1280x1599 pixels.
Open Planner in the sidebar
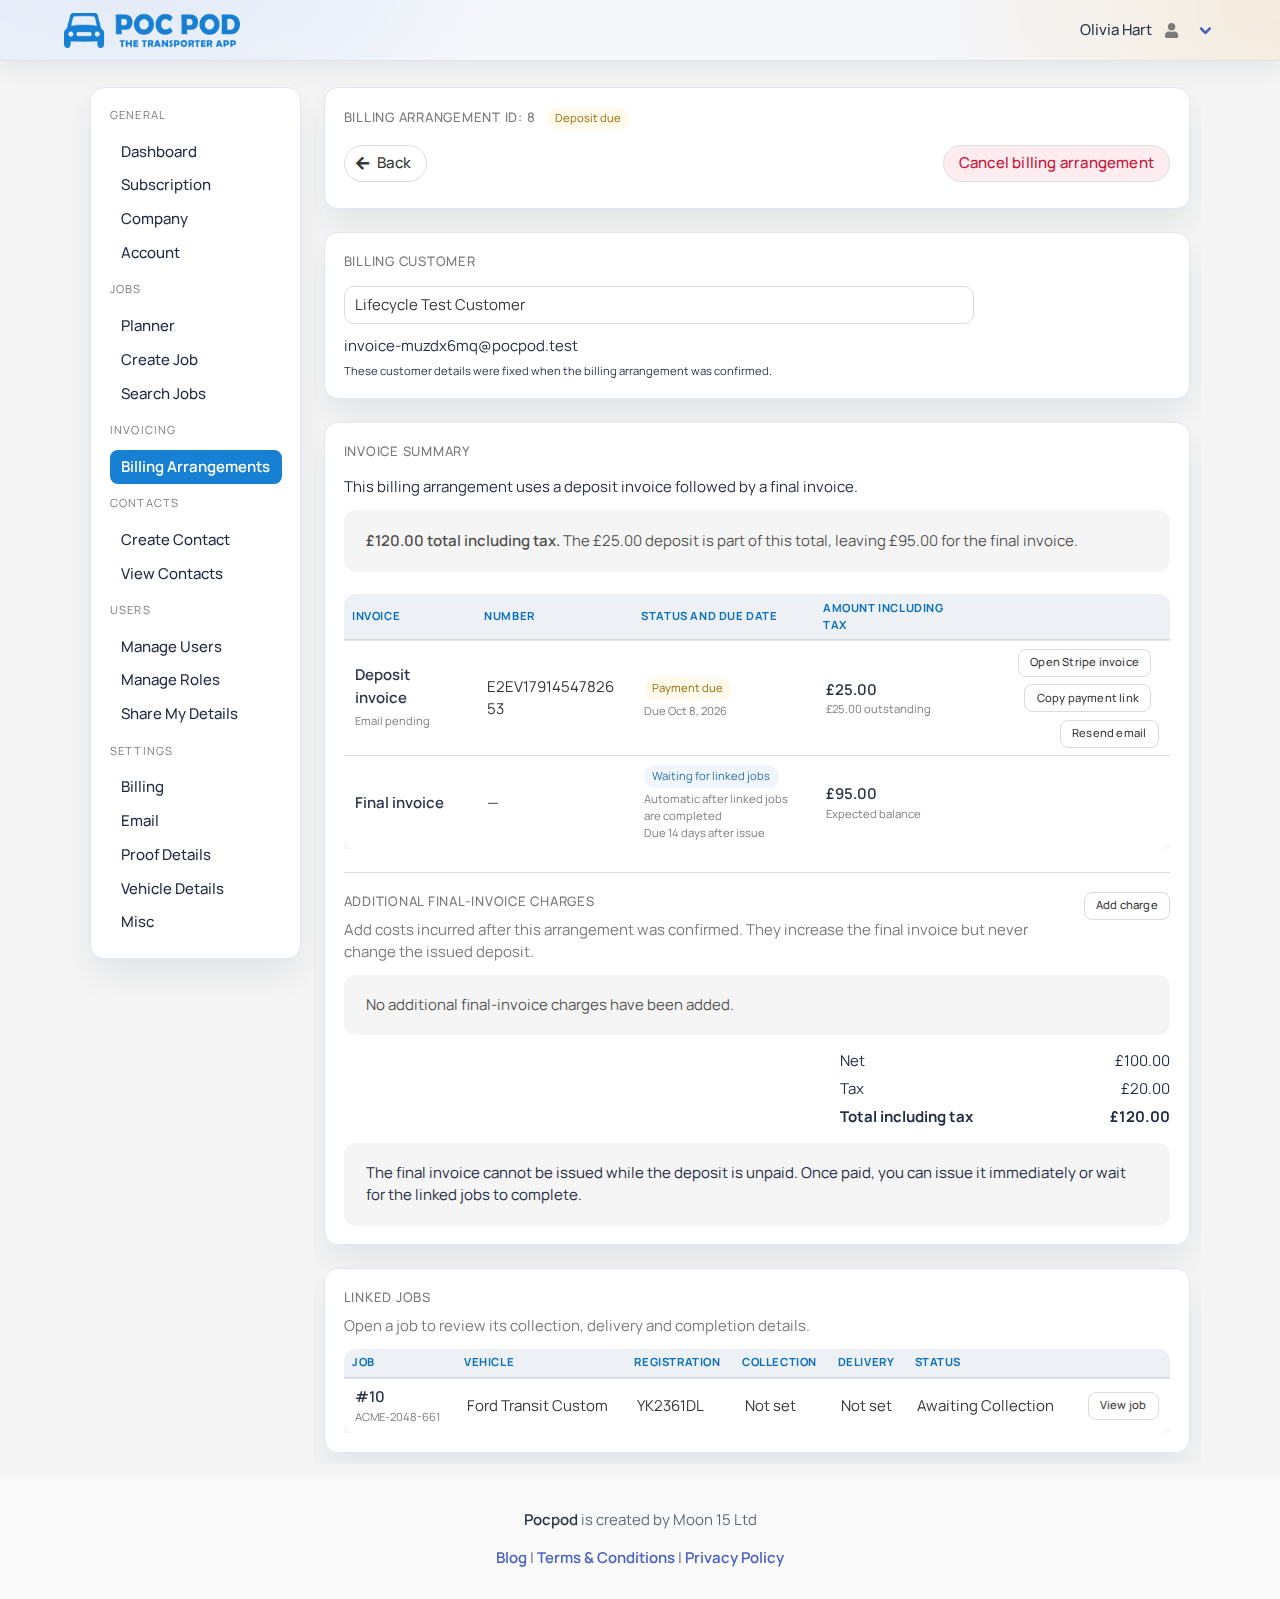148,326
